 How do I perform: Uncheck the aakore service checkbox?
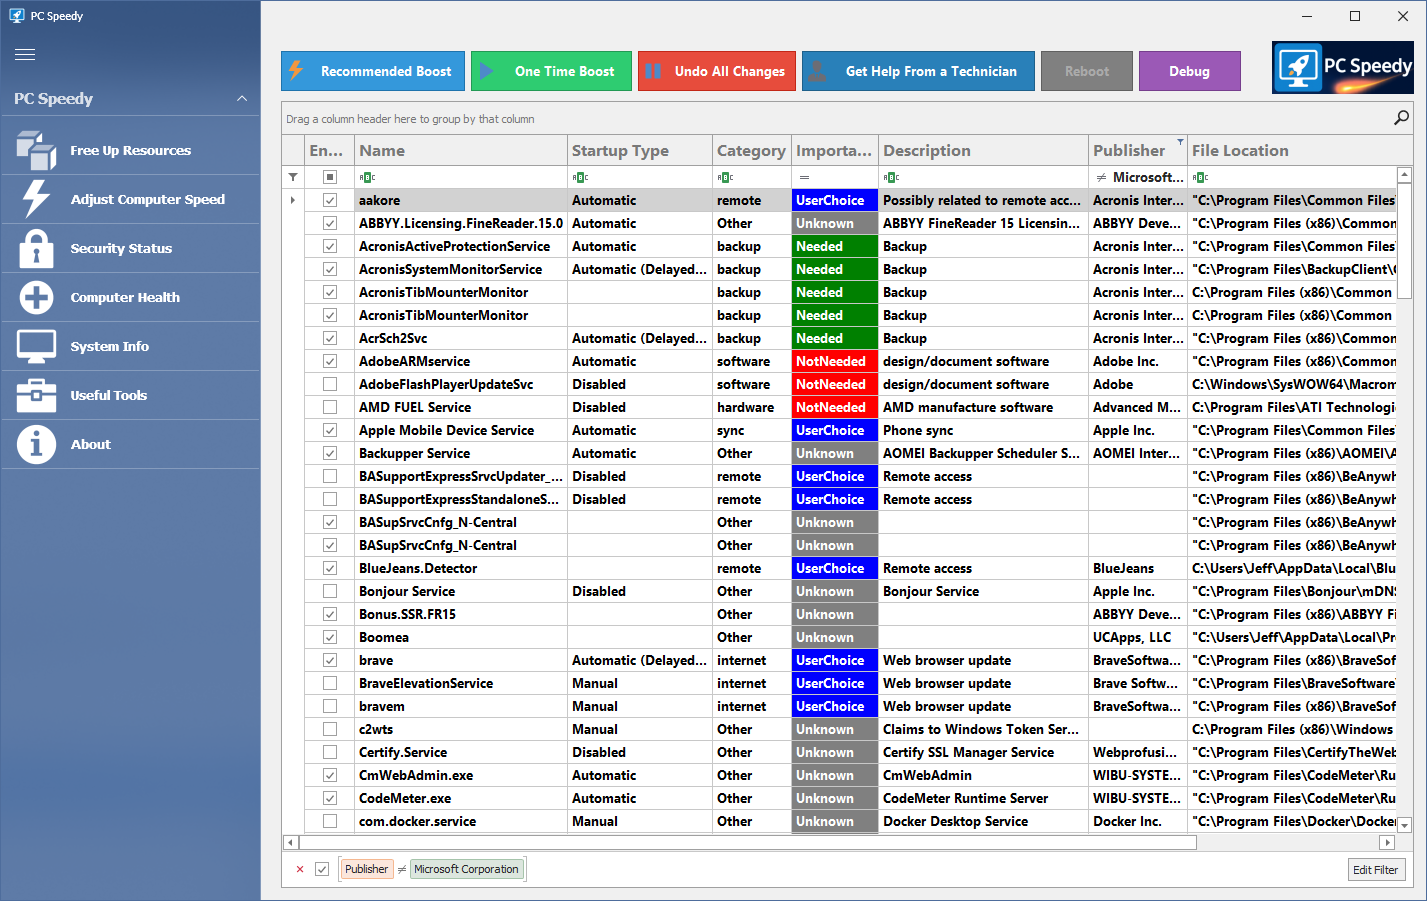tap(330, 200)
